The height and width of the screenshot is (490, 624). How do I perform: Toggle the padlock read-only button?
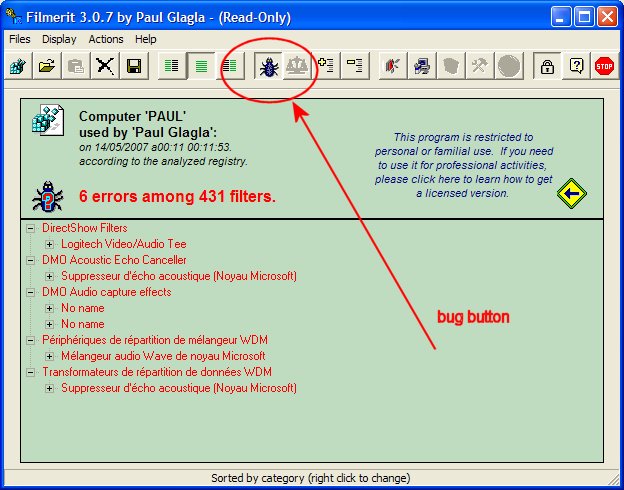point(547,66)
